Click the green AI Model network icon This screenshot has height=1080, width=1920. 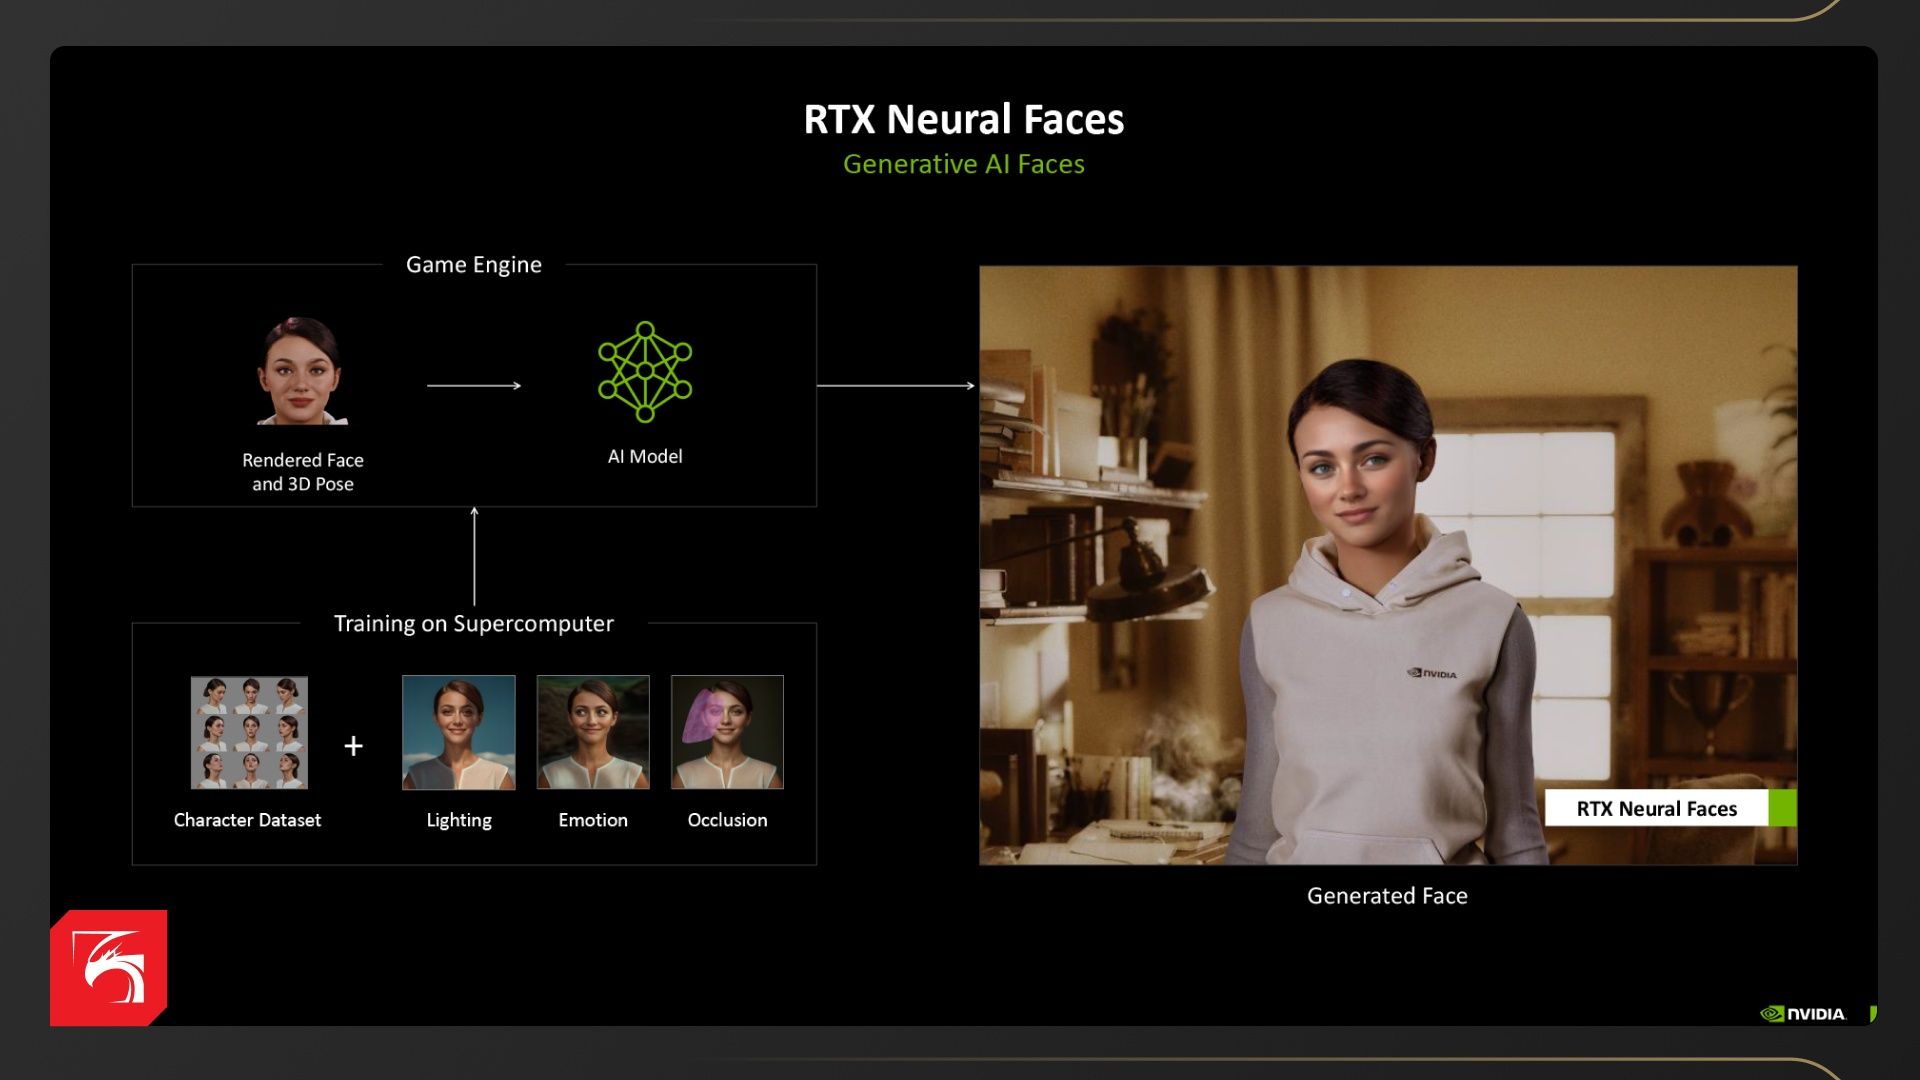[x=645, y=371]
